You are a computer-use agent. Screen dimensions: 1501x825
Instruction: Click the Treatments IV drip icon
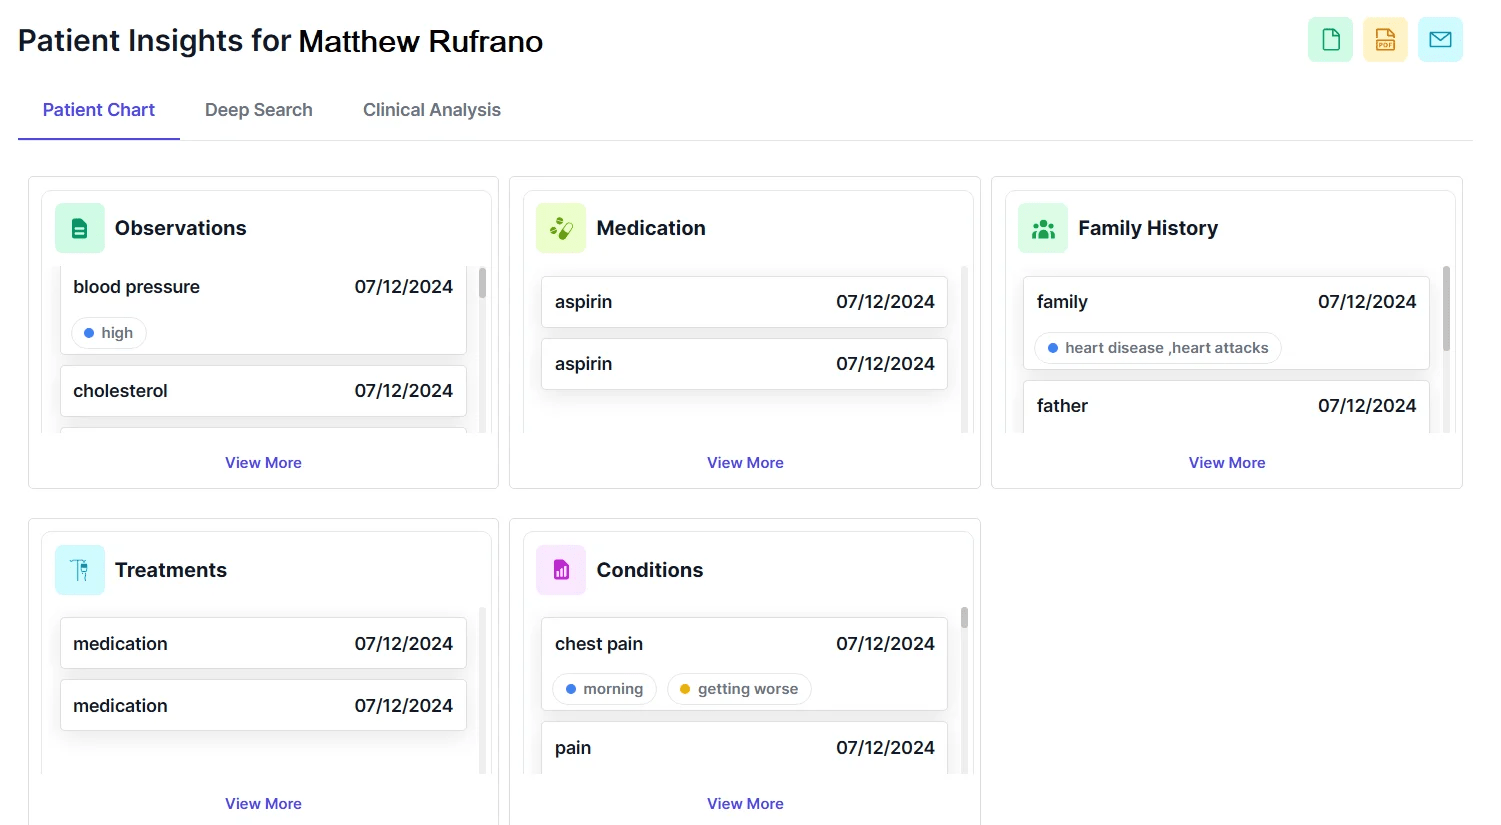point(80,570)
